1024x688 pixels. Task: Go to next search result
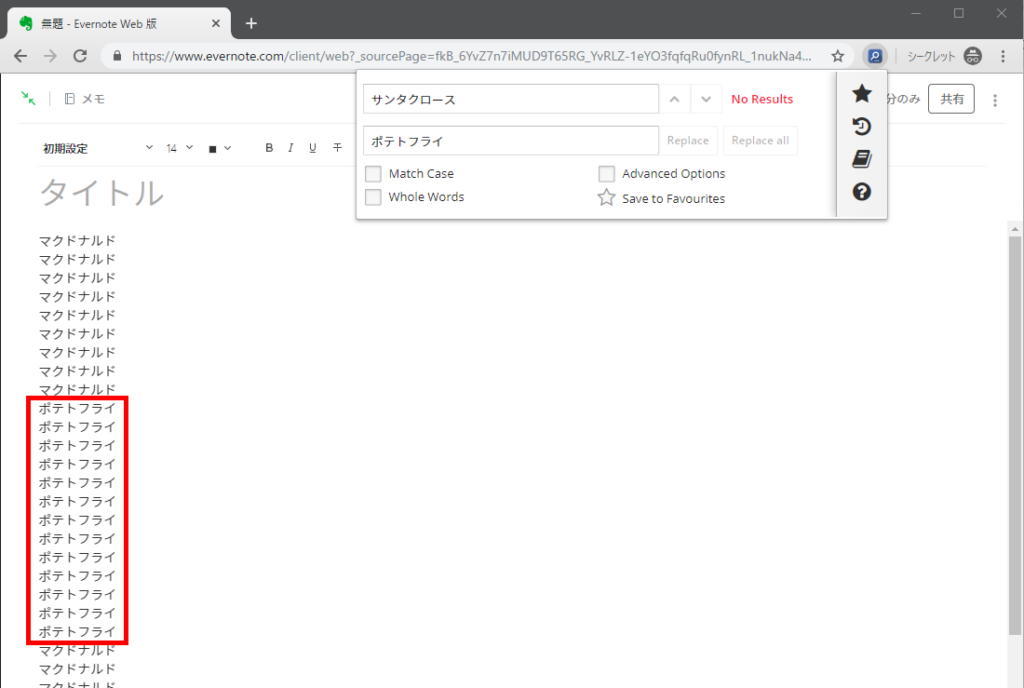[x=706, y=99]
